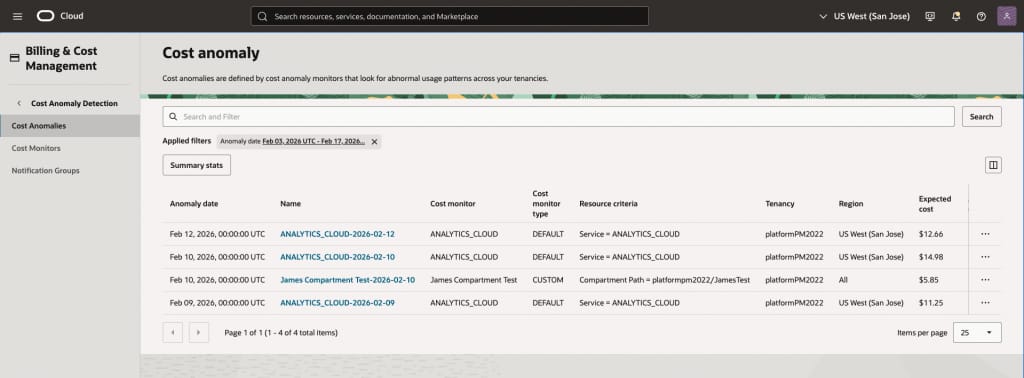
Task: Click the Expected cost column header
Action: coord(935,204)
